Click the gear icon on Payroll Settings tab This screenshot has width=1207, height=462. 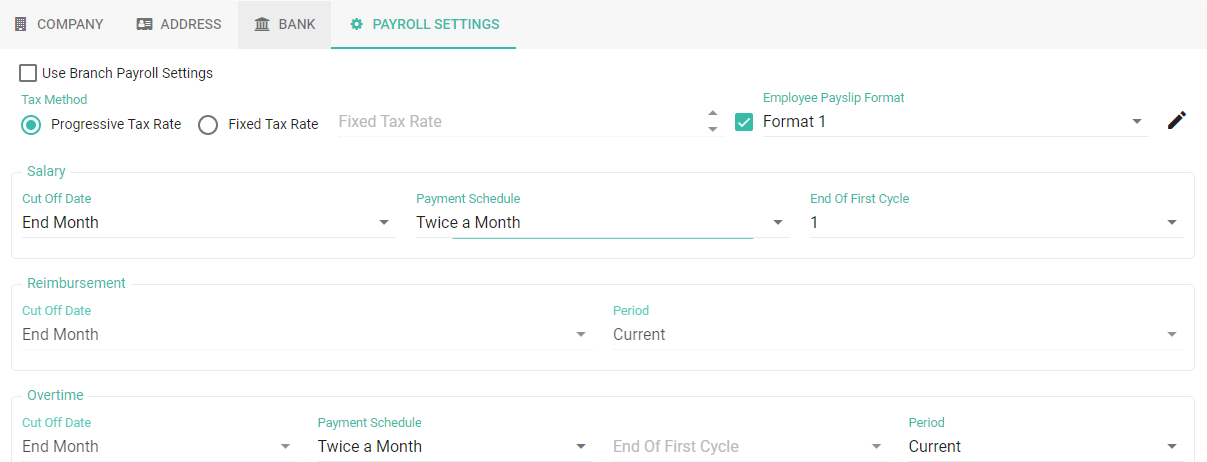356,24
